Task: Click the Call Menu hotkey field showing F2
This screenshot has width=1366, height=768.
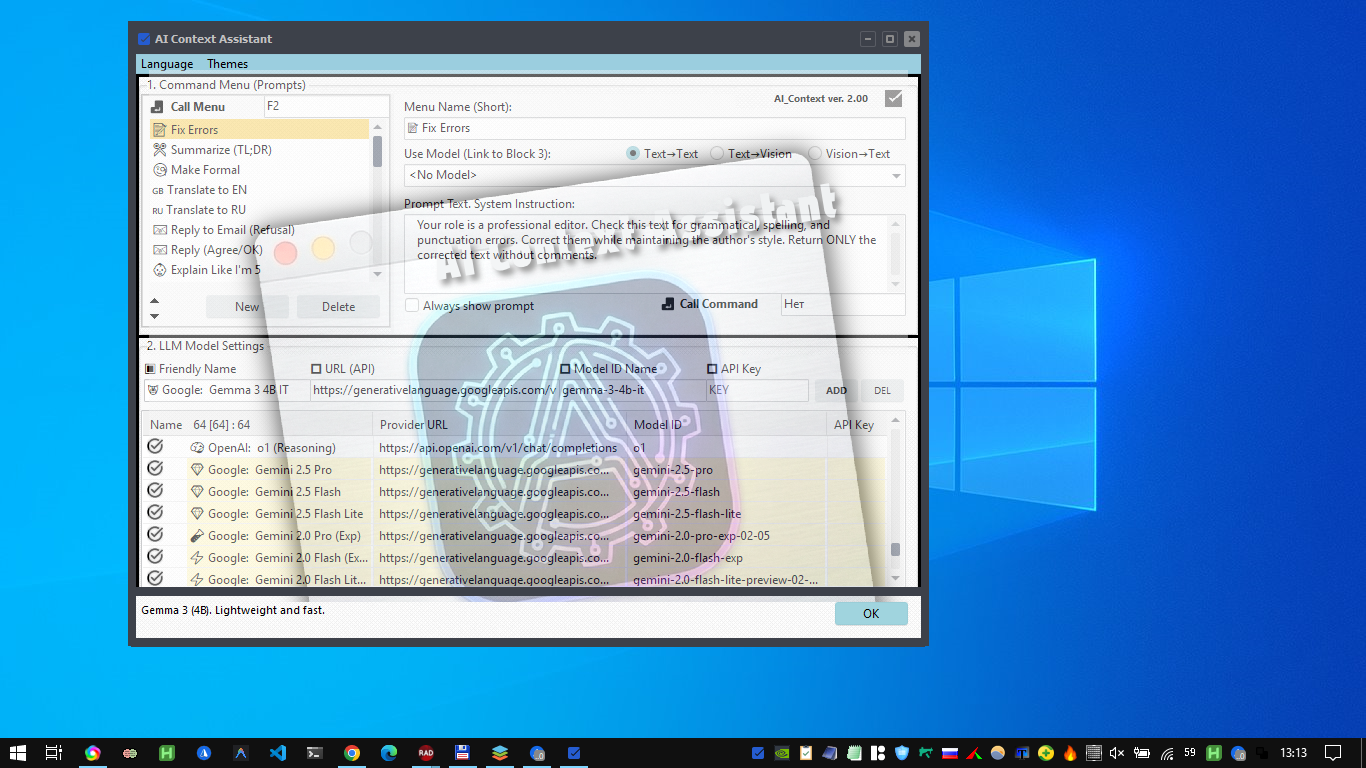Action: pyautogui.click(x=326, y=107)
